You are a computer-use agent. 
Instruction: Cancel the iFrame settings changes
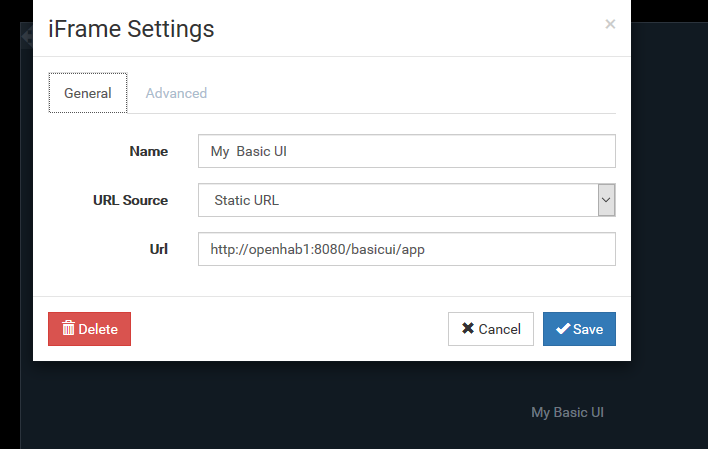pos(491,329)
